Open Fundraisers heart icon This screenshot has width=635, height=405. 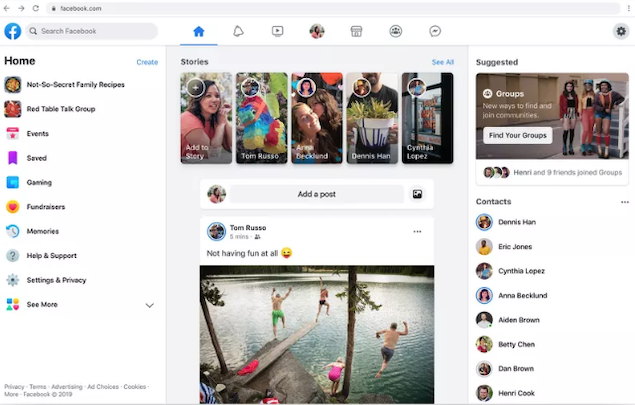[x=13, y=207]
